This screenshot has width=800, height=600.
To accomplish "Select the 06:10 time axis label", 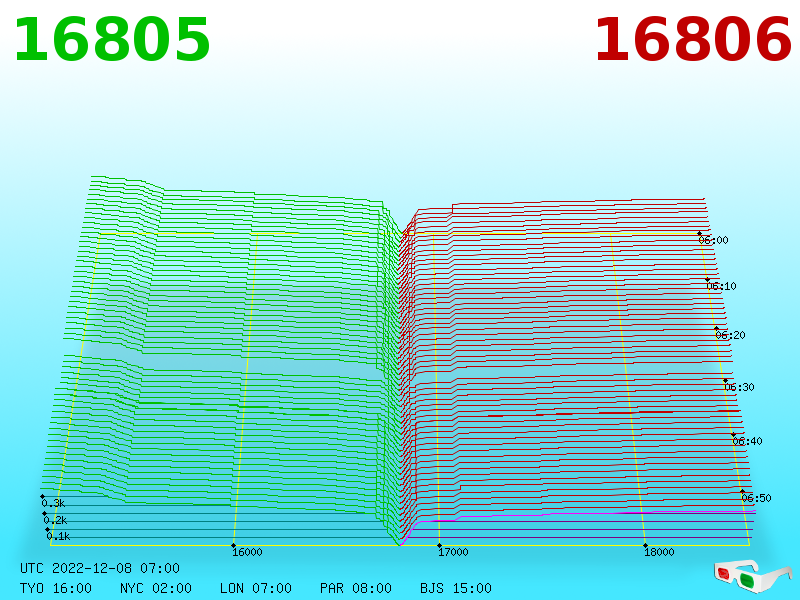I will point(721,286).
